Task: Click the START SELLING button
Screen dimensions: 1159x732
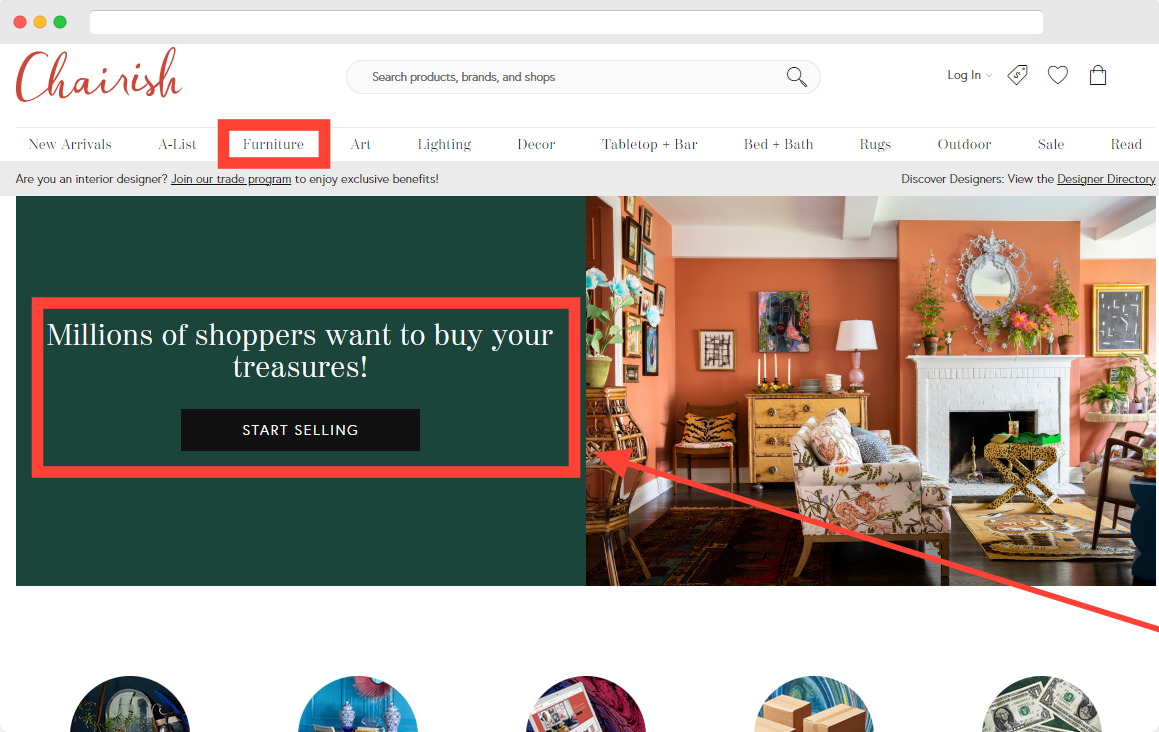Action: point(300,430)
